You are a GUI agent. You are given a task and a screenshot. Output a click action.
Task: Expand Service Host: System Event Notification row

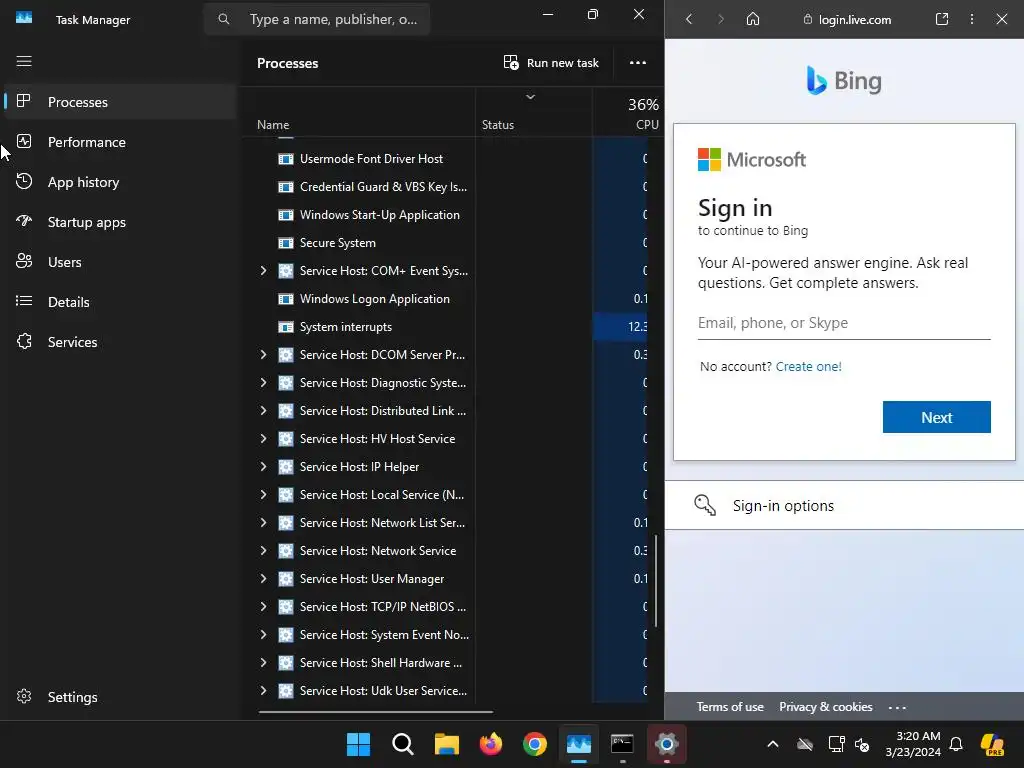point(263,635)
